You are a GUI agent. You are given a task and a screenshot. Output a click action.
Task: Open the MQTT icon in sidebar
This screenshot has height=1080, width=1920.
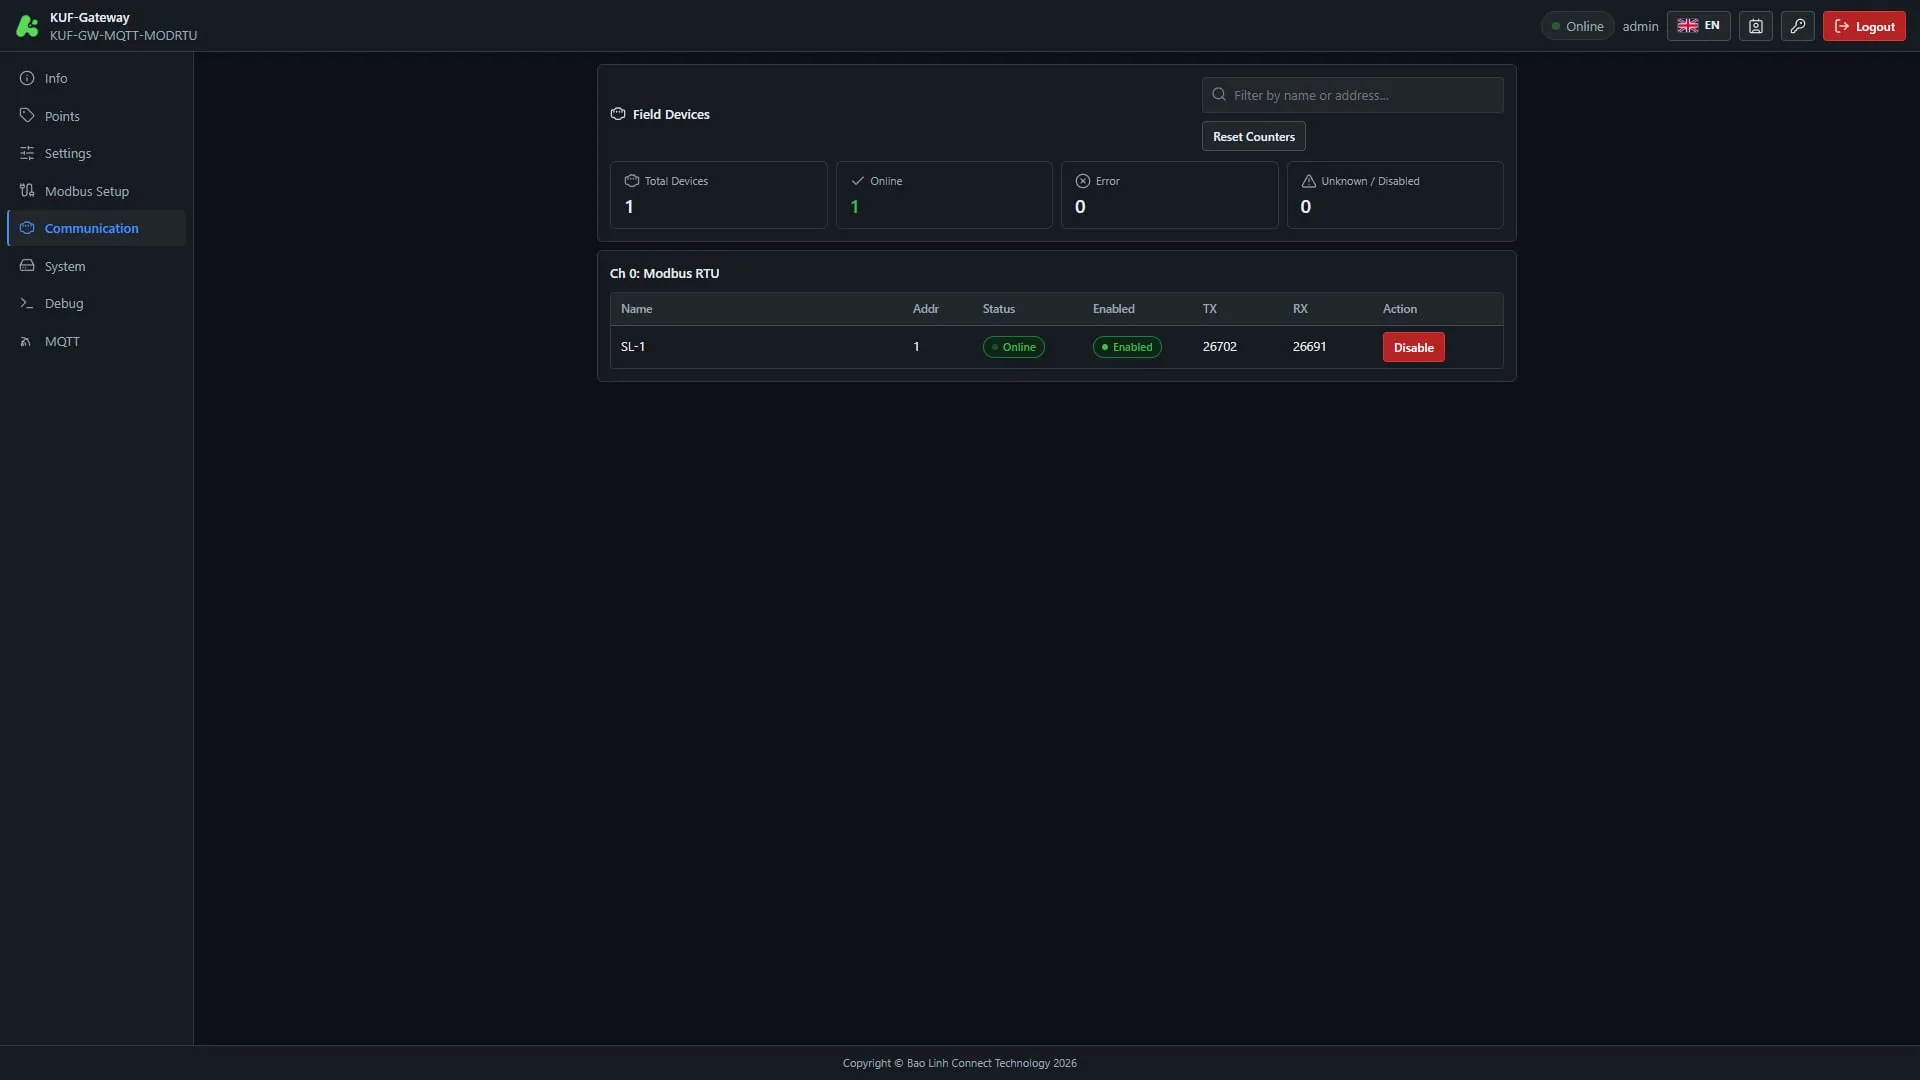point(27,341)
